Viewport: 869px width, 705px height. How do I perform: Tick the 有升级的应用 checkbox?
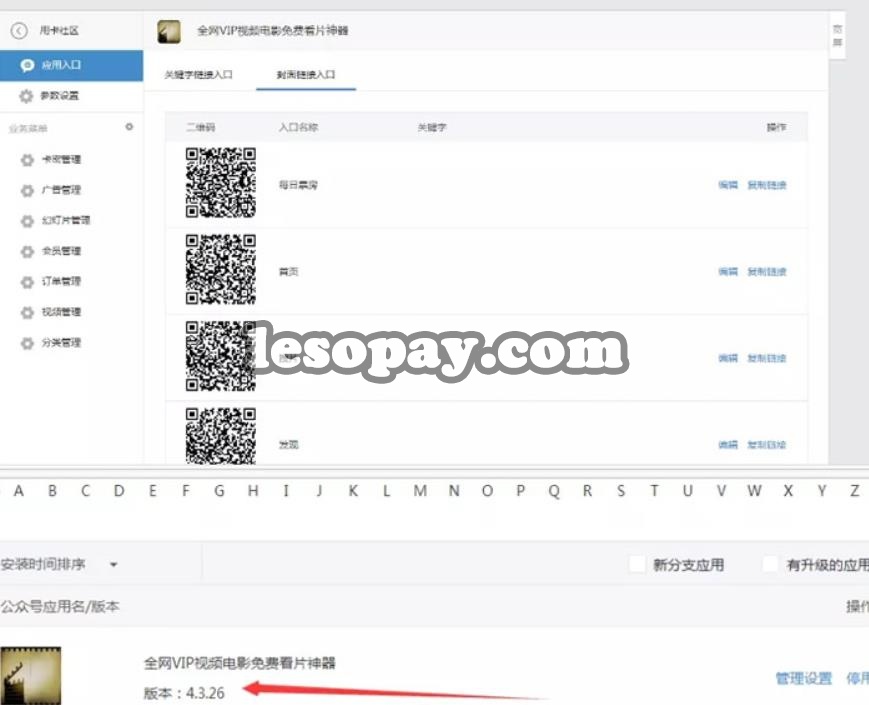[x=770, y=565]
